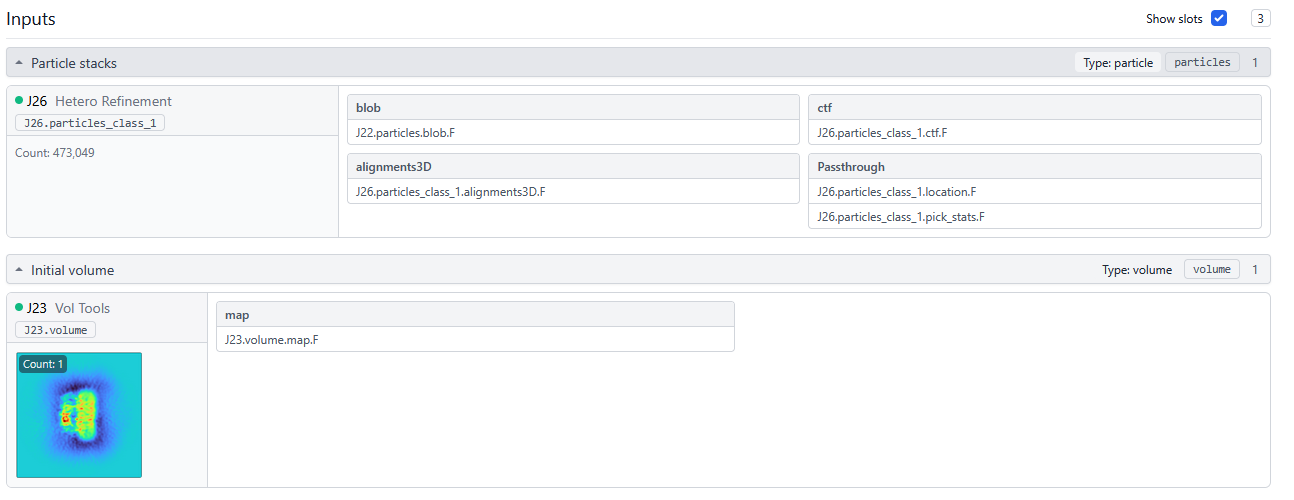Collapse the Particle stacks section
Viewport: 1294px width, 500px height.
click(20, 63)
